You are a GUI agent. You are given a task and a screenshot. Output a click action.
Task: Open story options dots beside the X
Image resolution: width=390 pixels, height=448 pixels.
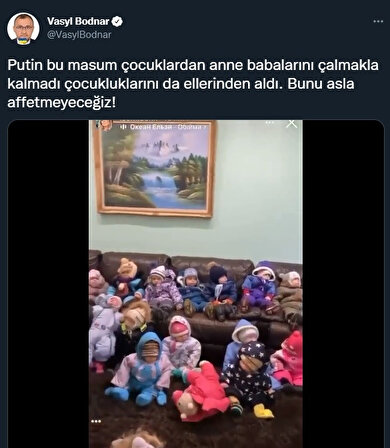pos(270,123)
